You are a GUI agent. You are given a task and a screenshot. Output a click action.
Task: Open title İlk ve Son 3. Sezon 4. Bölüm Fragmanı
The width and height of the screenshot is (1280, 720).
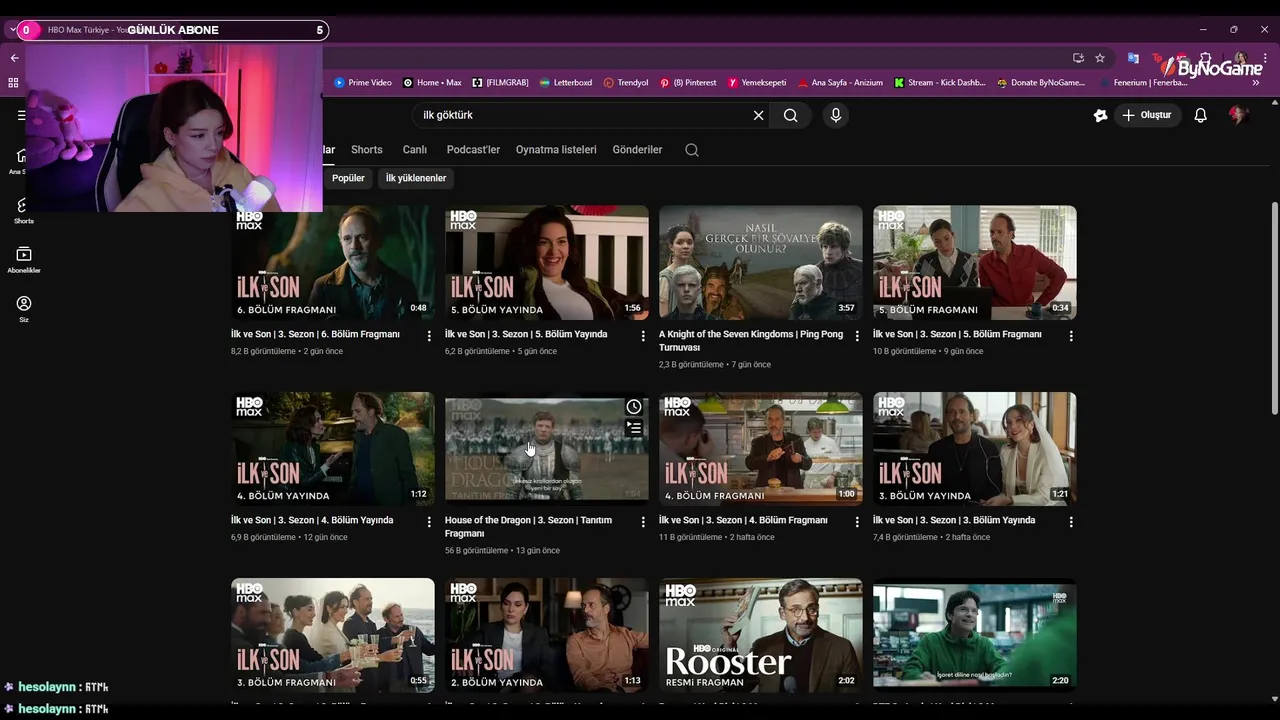[743, 520]
